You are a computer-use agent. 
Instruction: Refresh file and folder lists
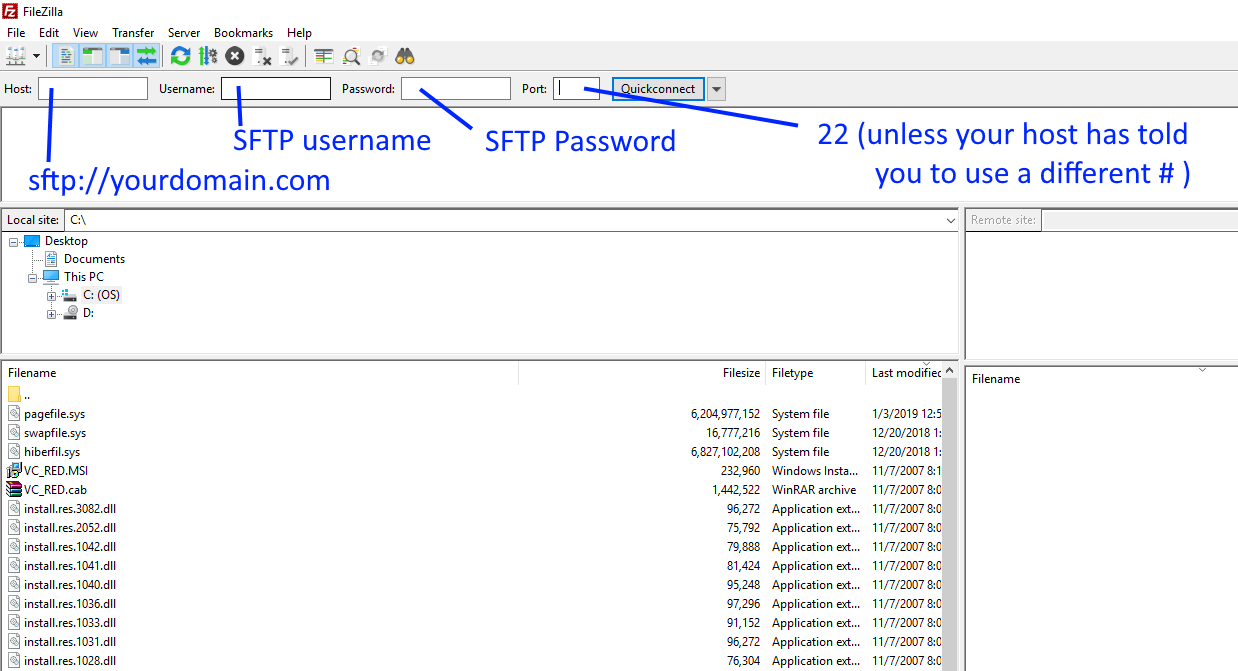click(x=180, y=56)
